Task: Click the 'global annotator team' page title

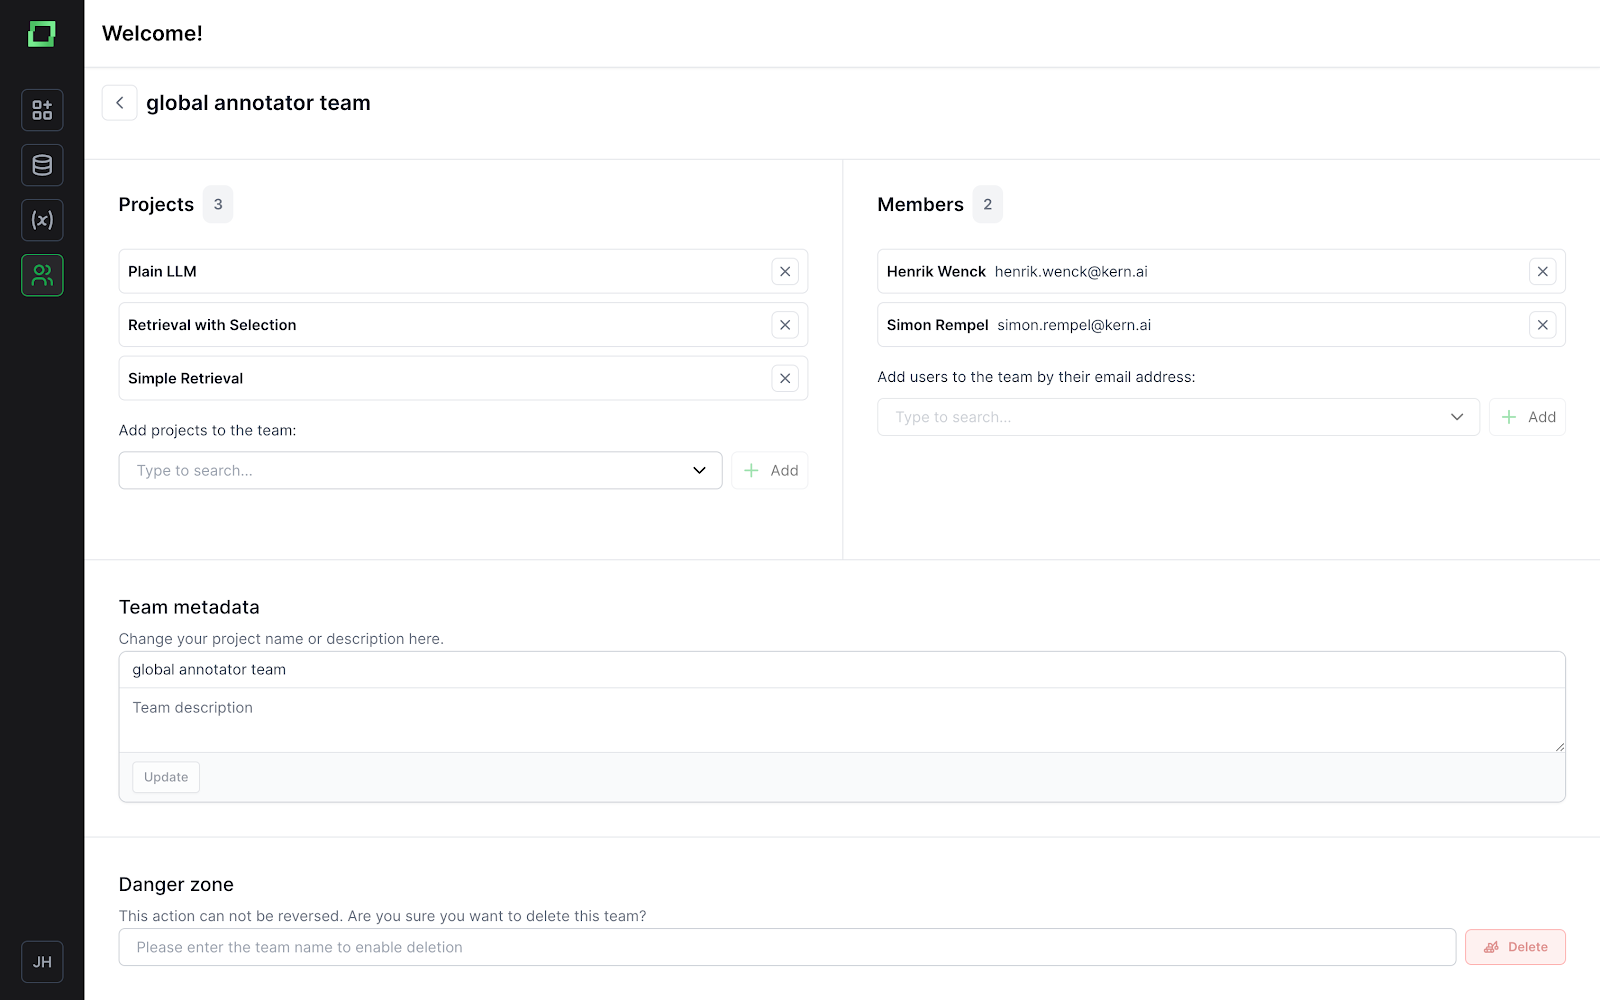Action: coord(258,103)
